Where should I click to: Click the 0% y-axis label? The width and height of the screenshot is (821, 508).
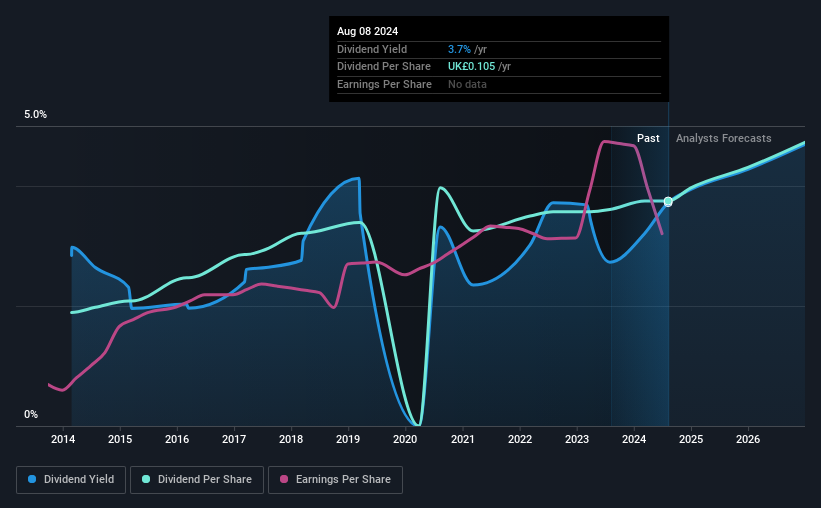(x=31, y=414)
